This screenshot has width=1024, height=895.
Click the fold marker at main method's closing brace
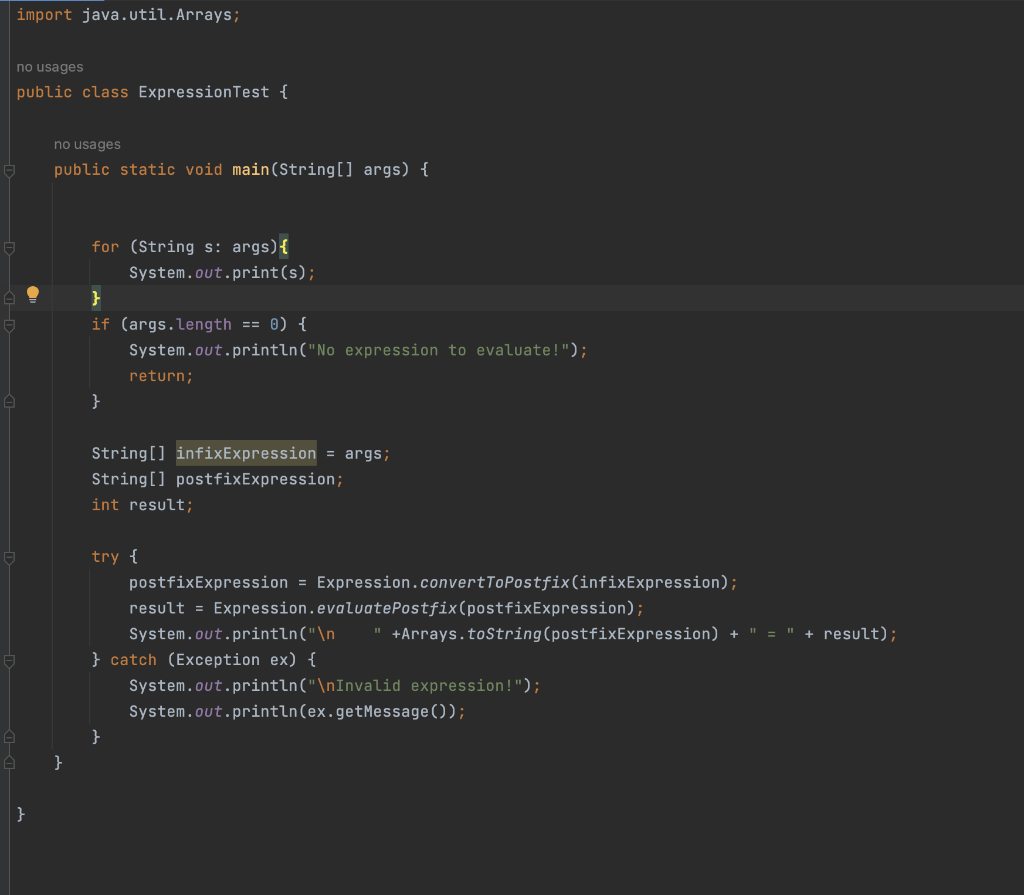click(8, 761)
